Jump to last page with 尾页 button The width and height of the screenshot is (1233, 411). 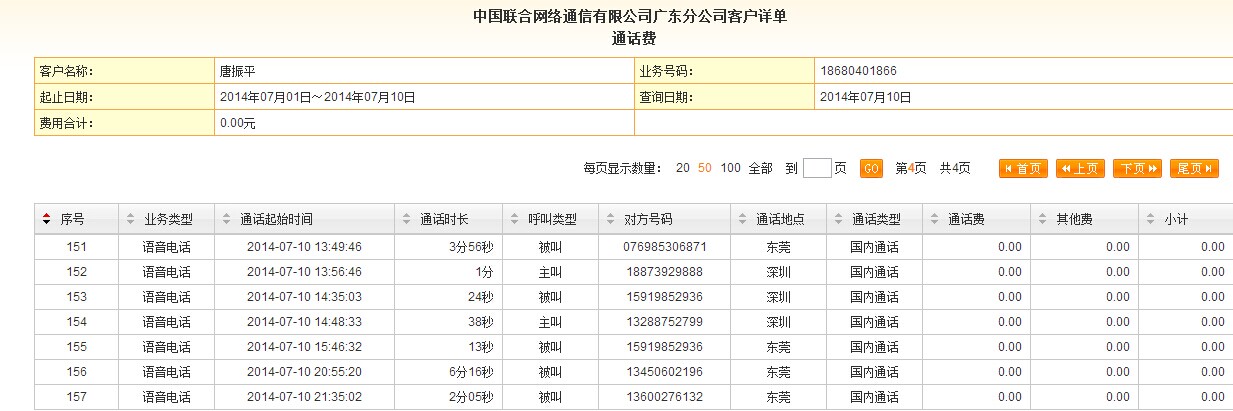[x=1195, y=169]
